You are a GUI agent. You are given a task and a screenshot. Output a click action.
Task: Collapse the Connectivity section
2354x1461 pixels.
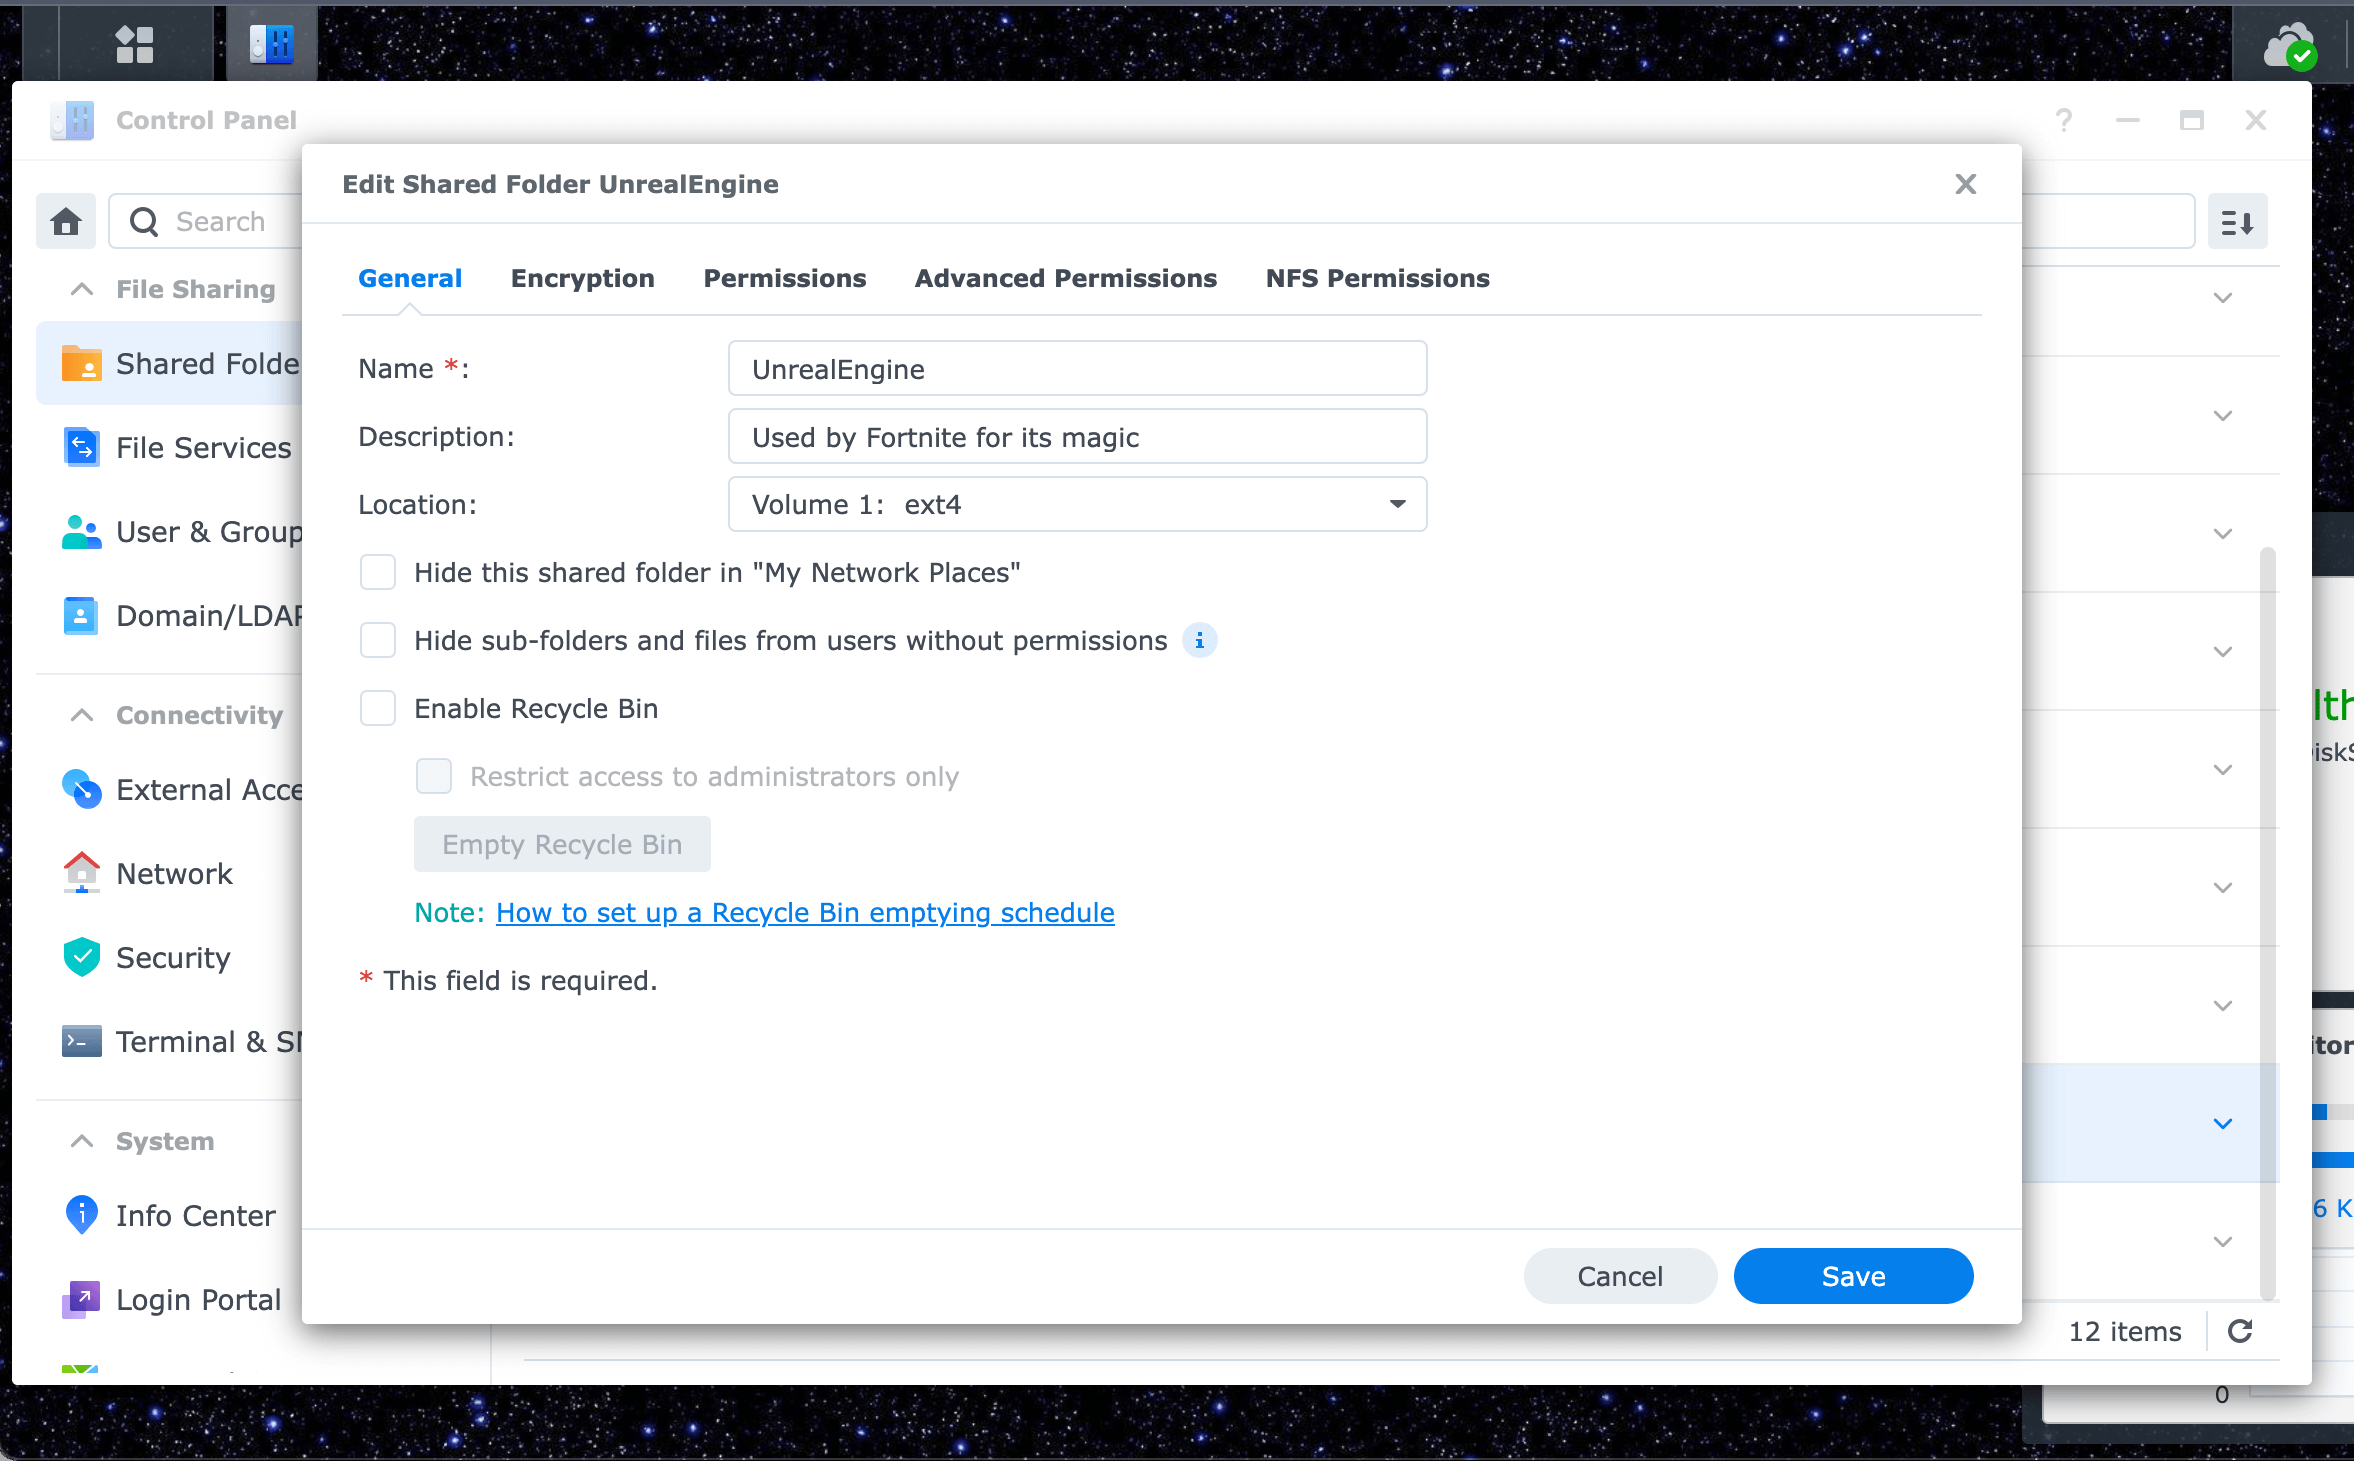click(x=82, y=715)
